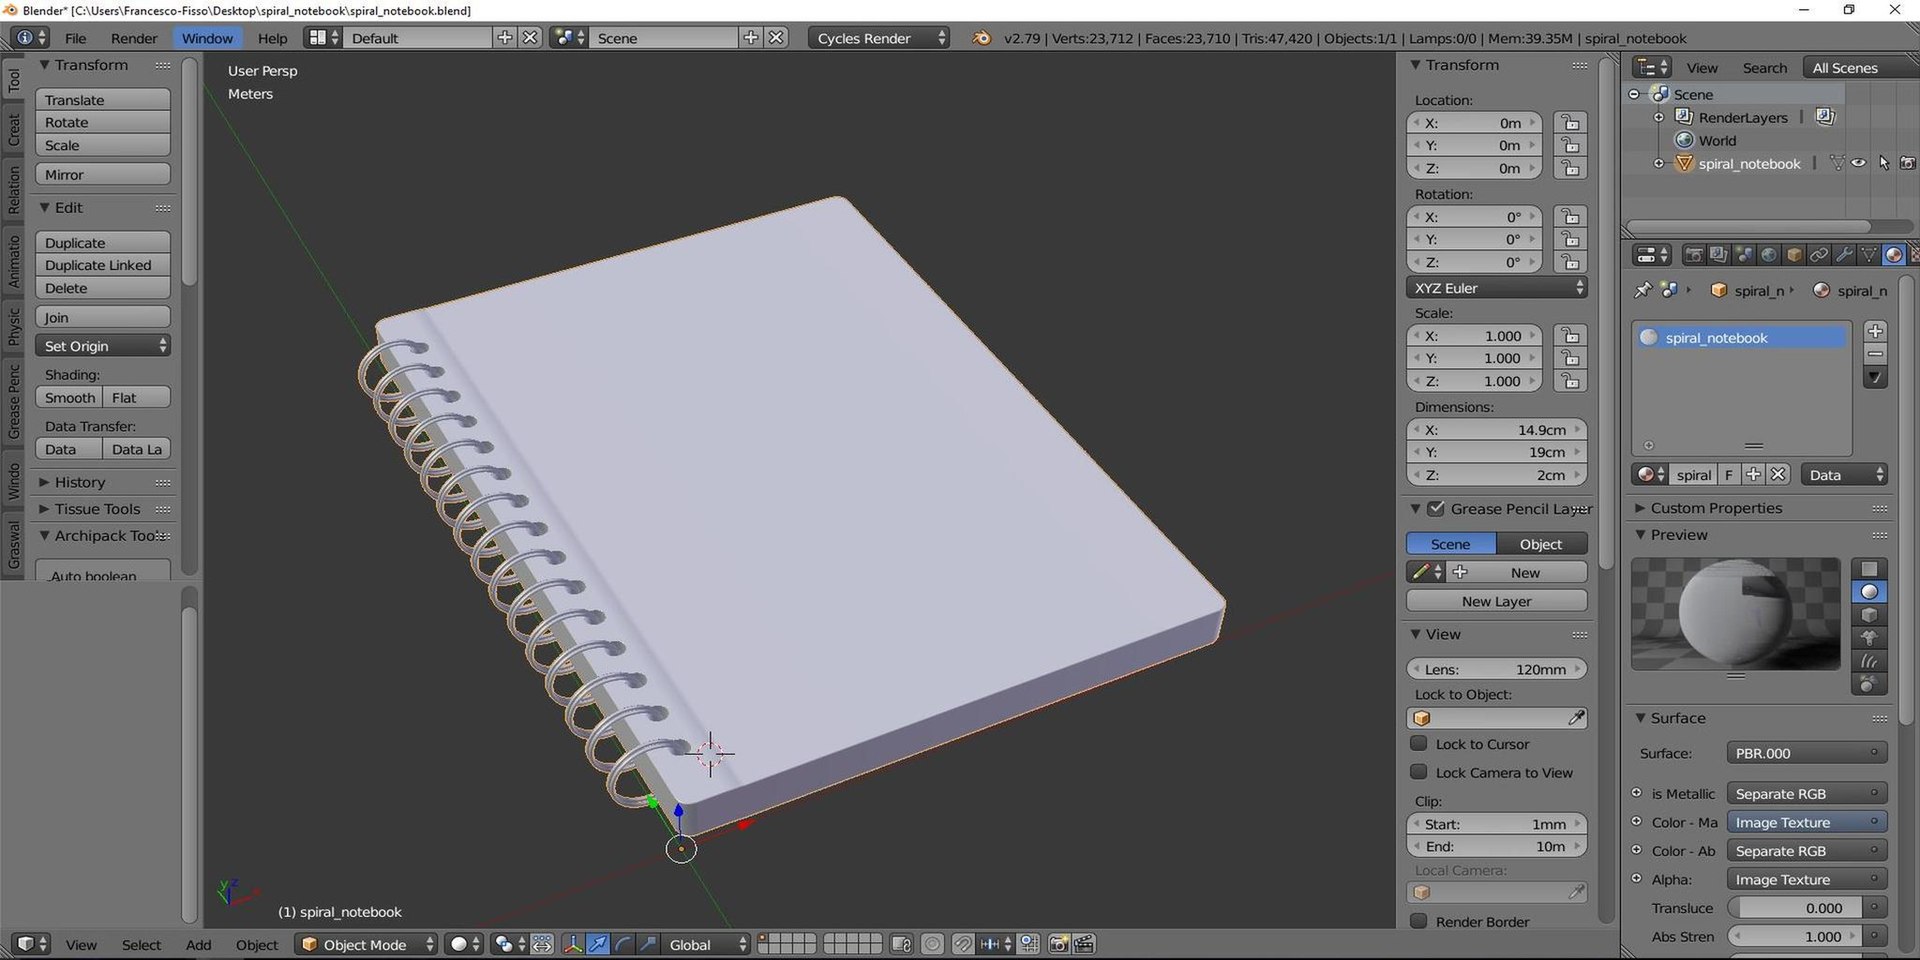
Task: Open the File menu
Action: 75,38
